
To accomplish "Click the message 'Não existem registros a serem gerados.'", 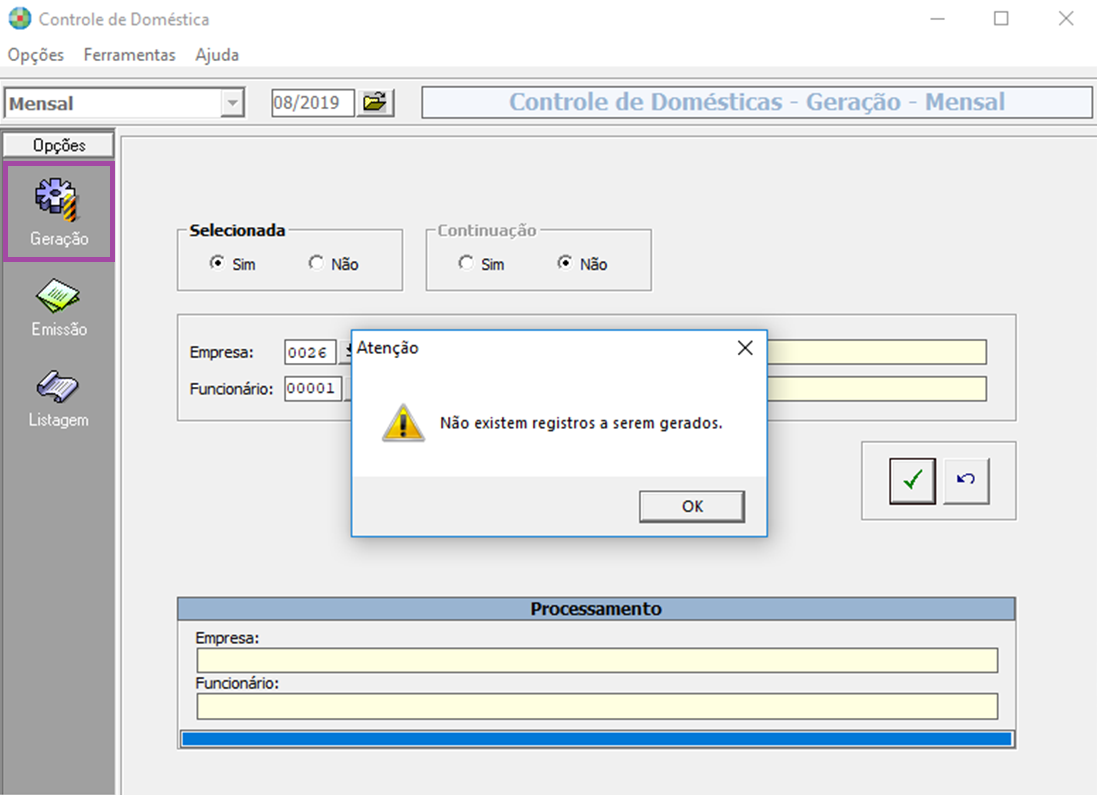I will (x=581, y=423).
